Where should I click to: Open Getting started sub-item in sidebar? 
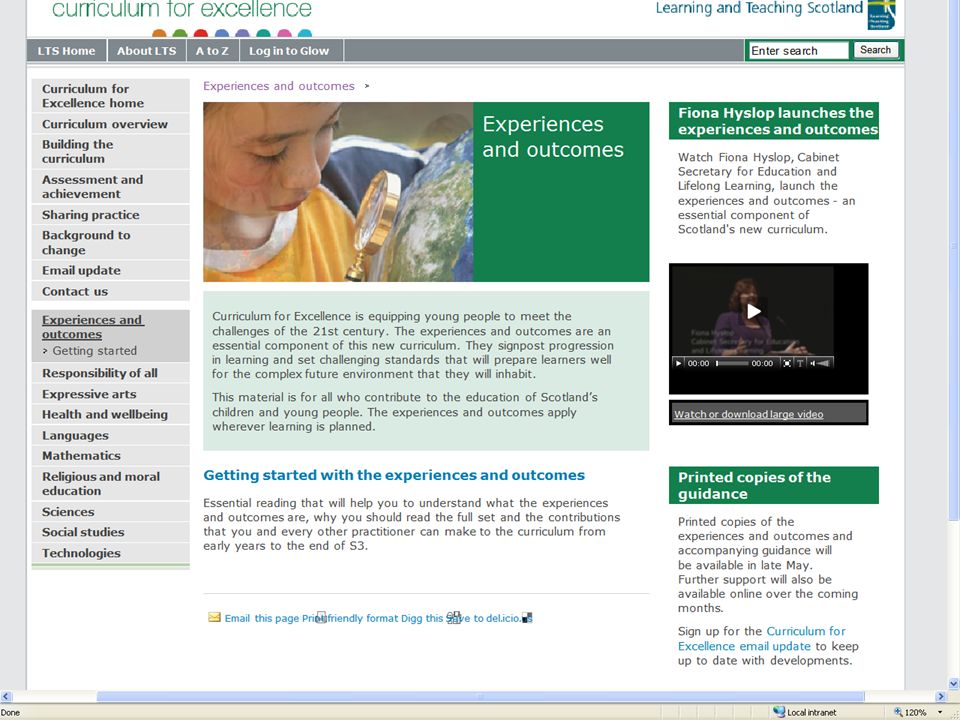[94, 351]
